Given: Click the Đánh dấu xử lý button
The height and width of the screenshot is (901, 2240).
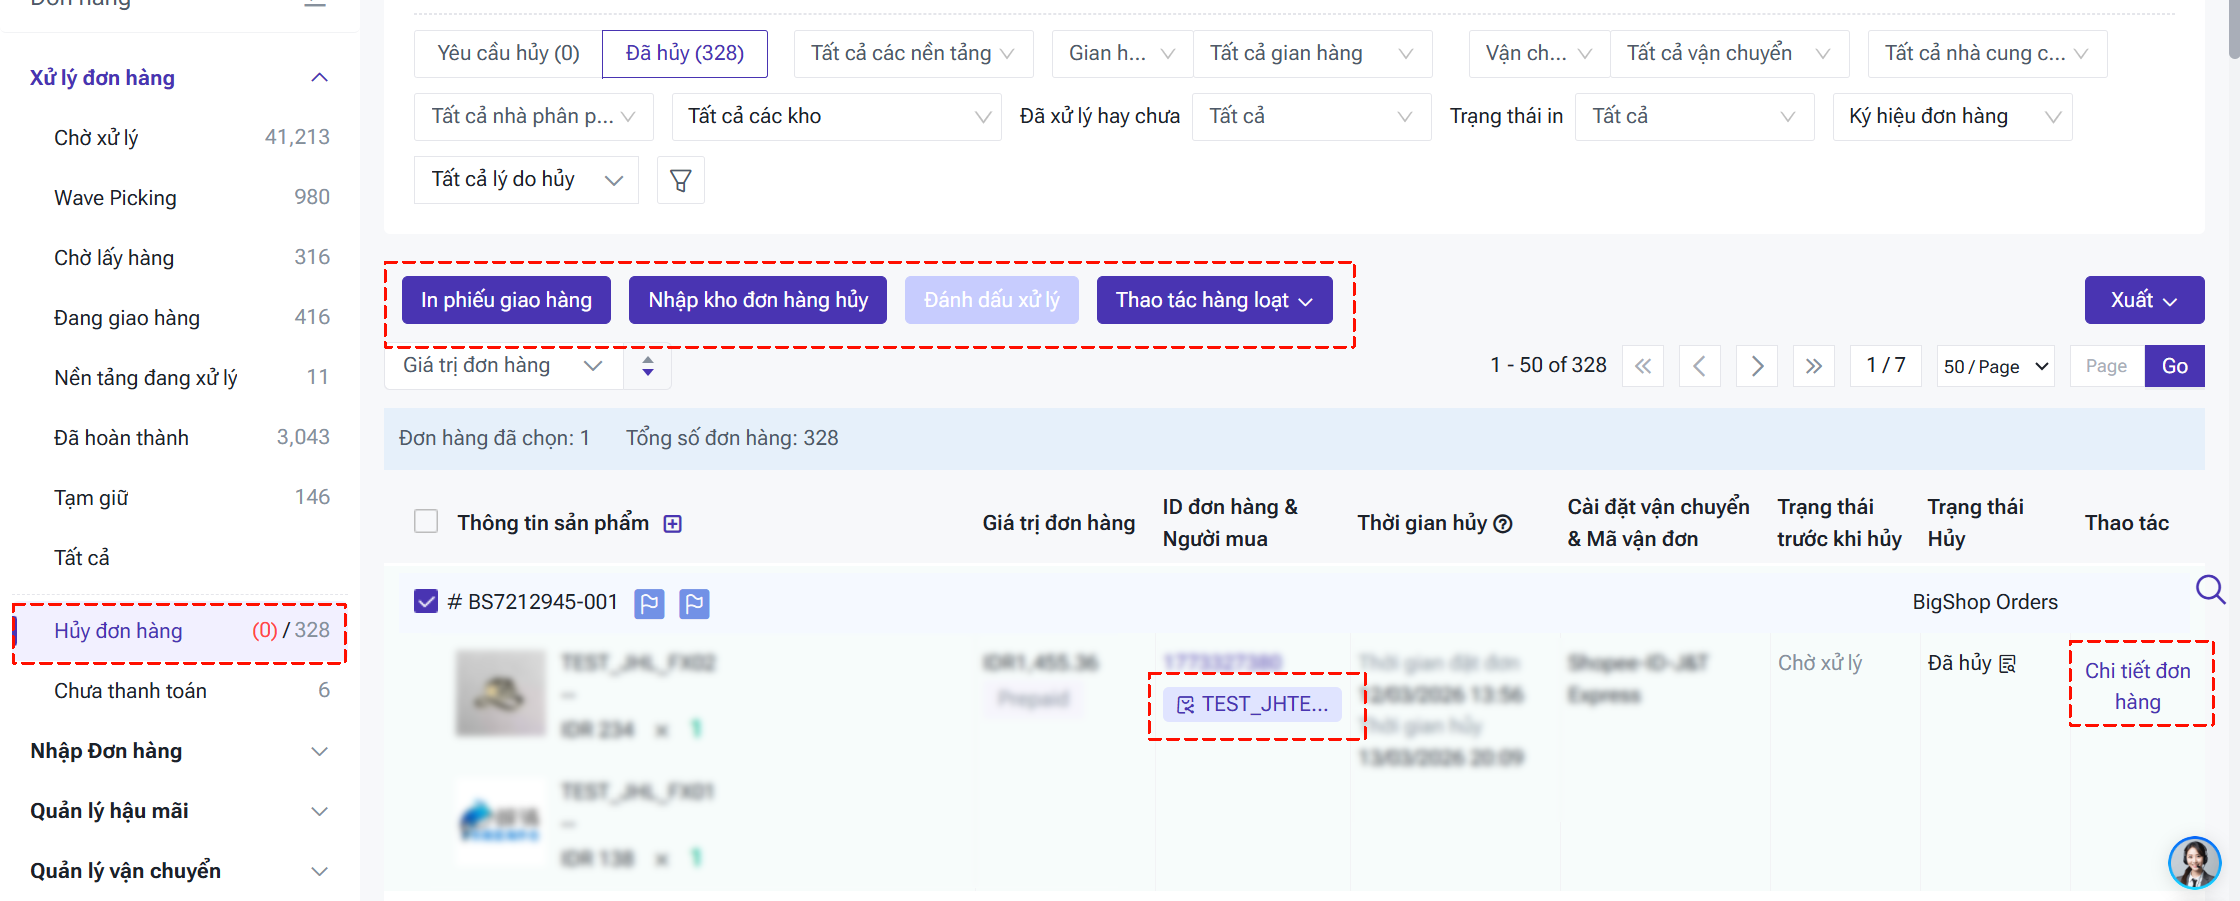Looking at the screenshot, I should point(992,300).
